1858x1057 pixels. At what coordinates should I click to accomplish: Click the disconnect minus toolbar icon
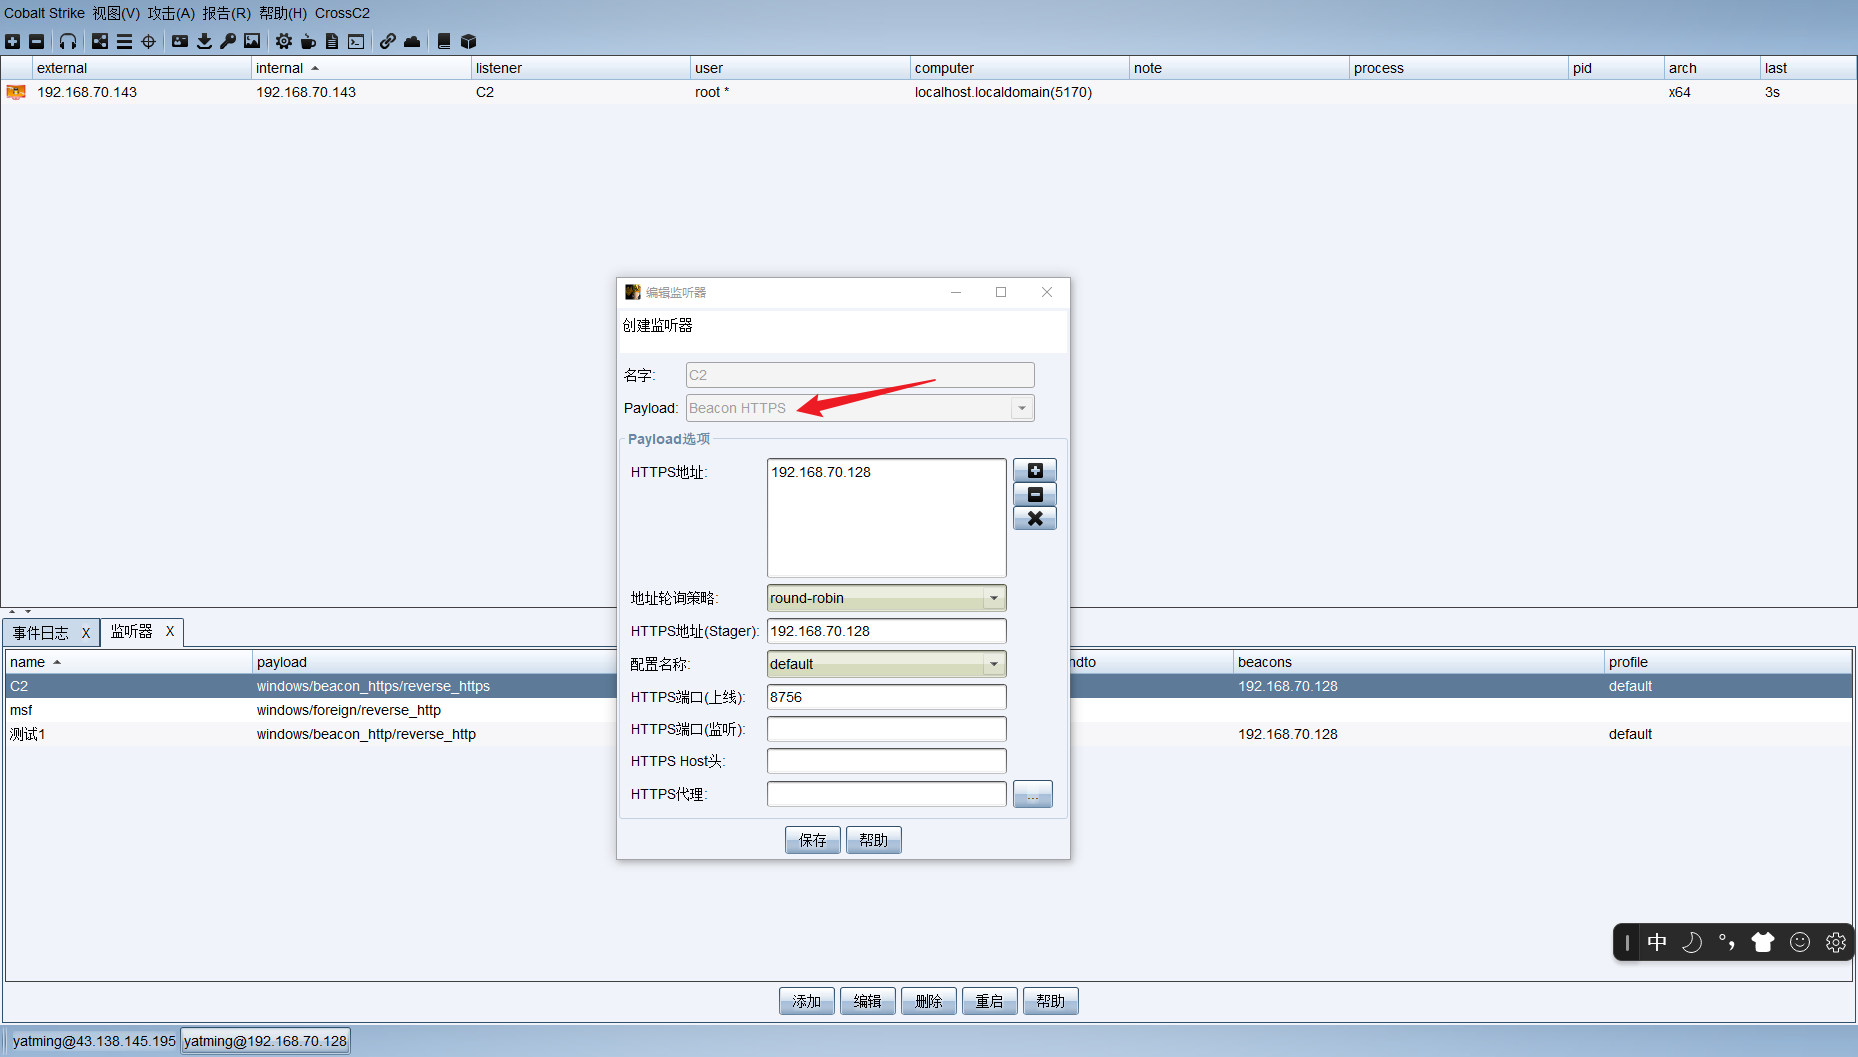pyautogui.click(x=36, y=41)
